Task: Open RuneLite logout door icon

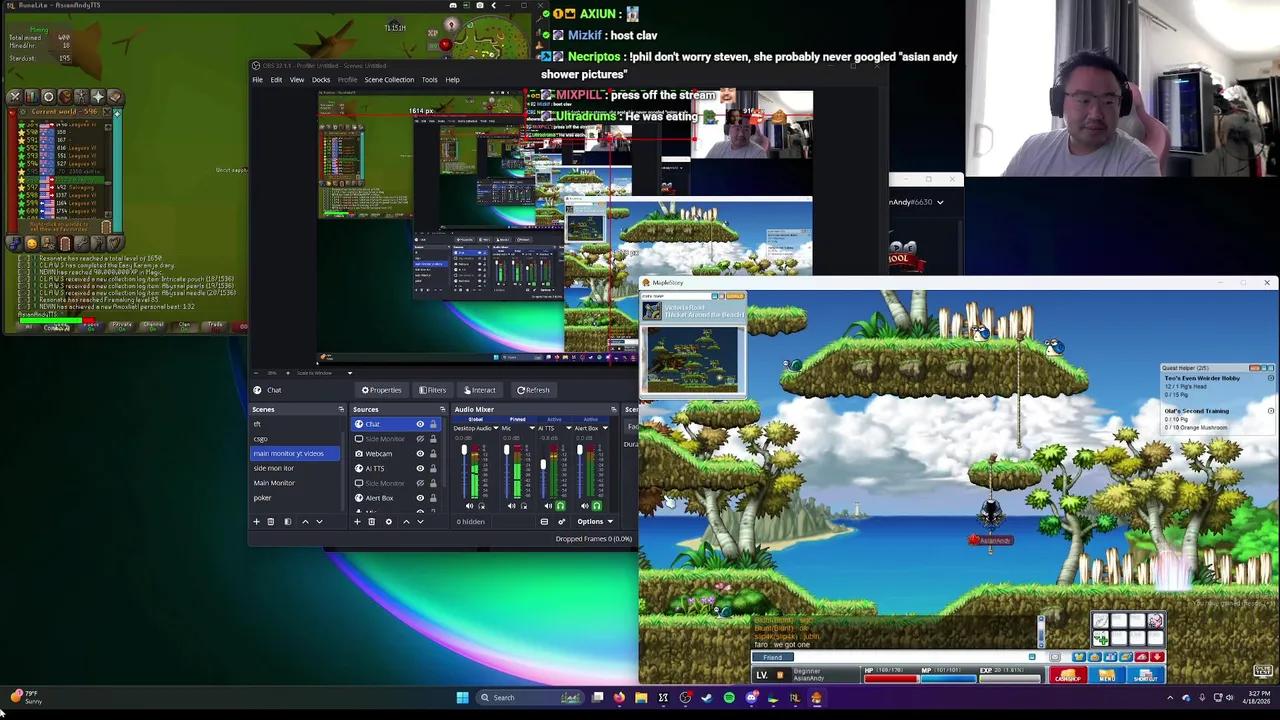Action: 65,243
